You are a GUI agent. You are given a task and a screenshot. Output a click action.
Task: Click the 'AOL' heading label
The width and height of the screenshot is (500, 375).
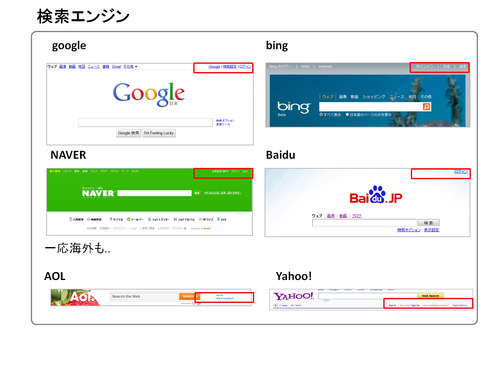pos(55,276)
